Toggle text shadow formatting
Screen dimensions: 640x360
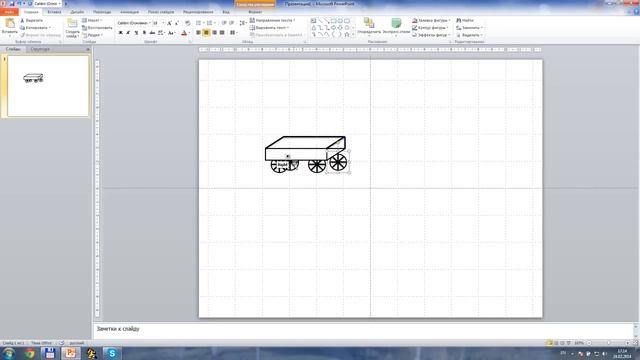(x=144, y=33)
